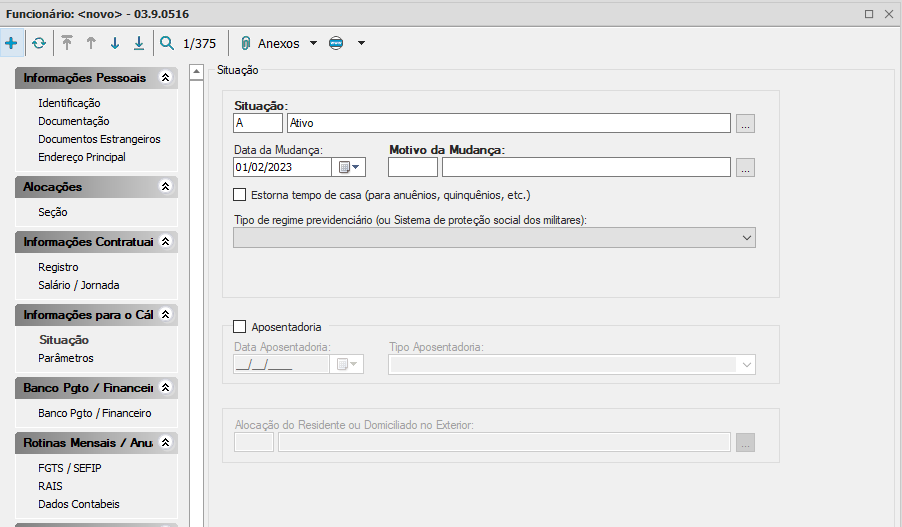Open Tipo de regime previdenciário dropdown
The height and width of the screenshot is (527, 902).
point(746,237)
